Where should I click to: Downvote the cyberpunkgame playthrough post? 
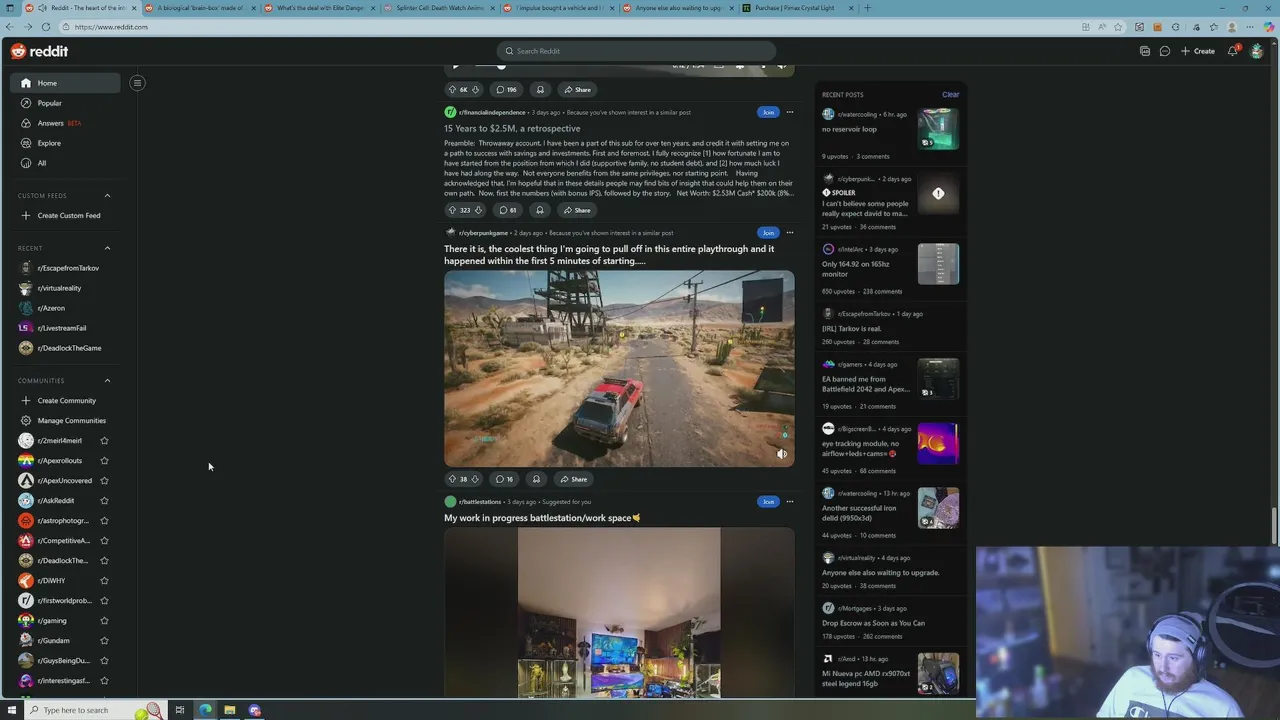(475, 479)
